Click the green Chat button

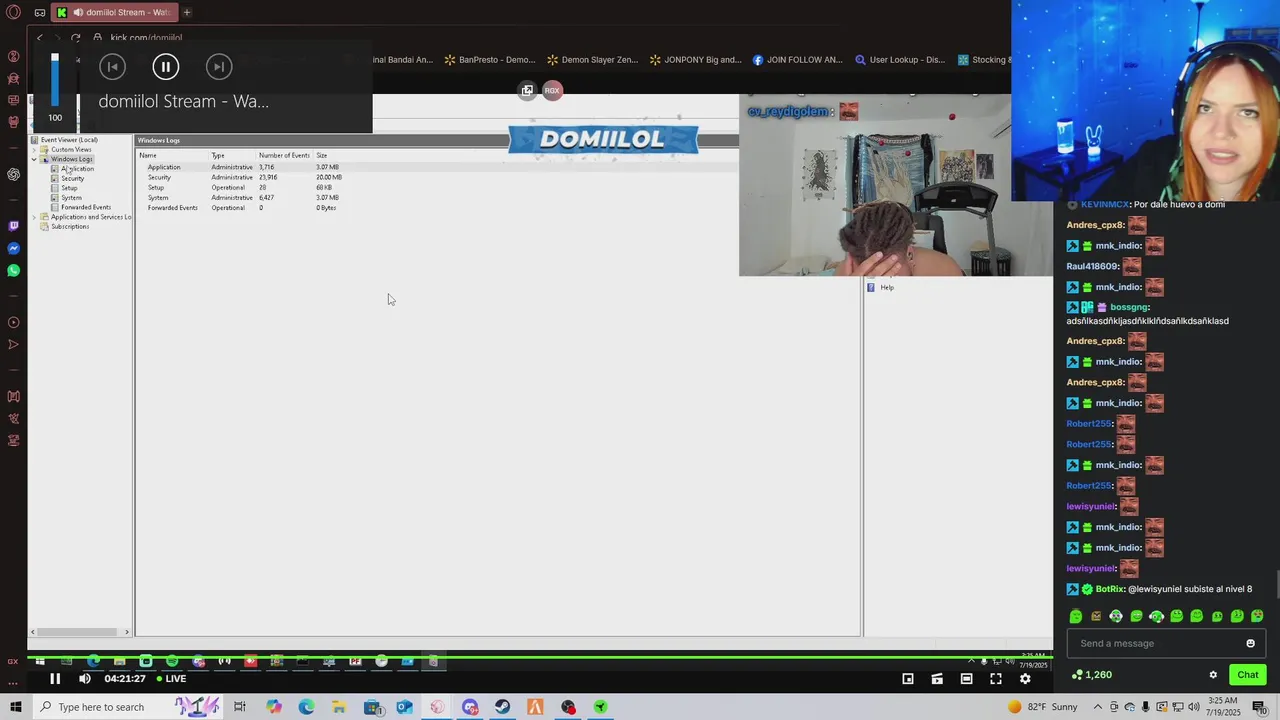[1247, 675]
